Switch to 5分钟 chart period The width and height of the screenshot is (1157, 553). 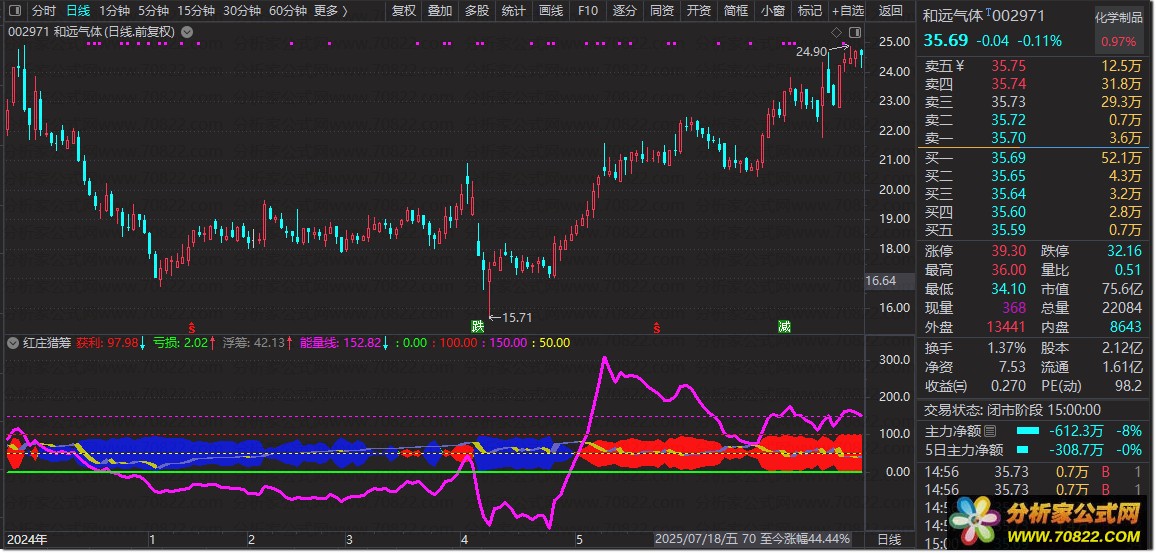tap(153, 11)
